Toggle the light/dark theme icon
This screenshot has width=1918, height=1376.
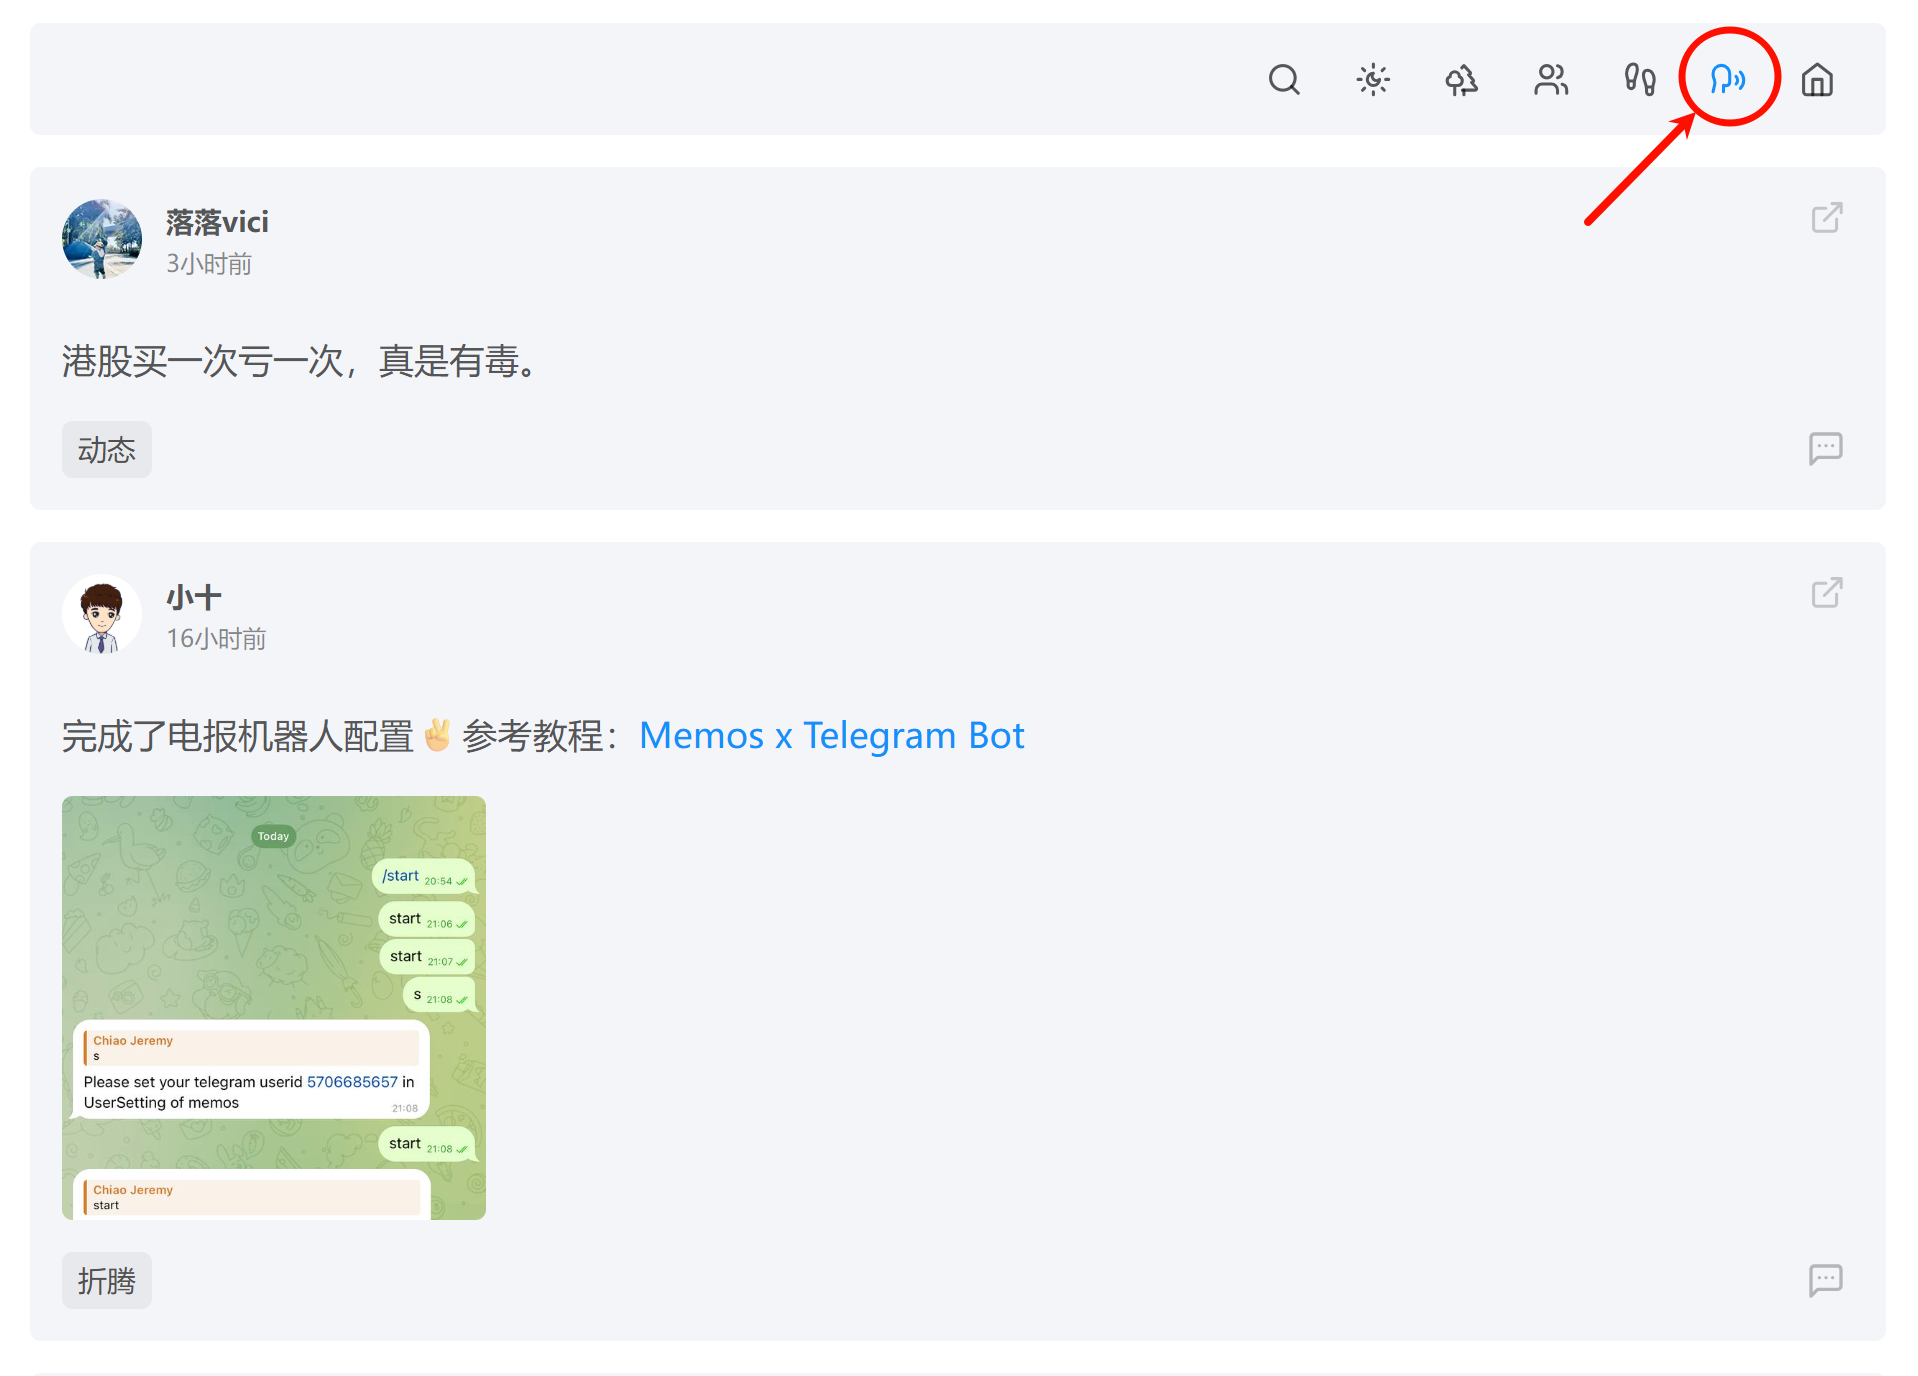tap(1373, 79)
